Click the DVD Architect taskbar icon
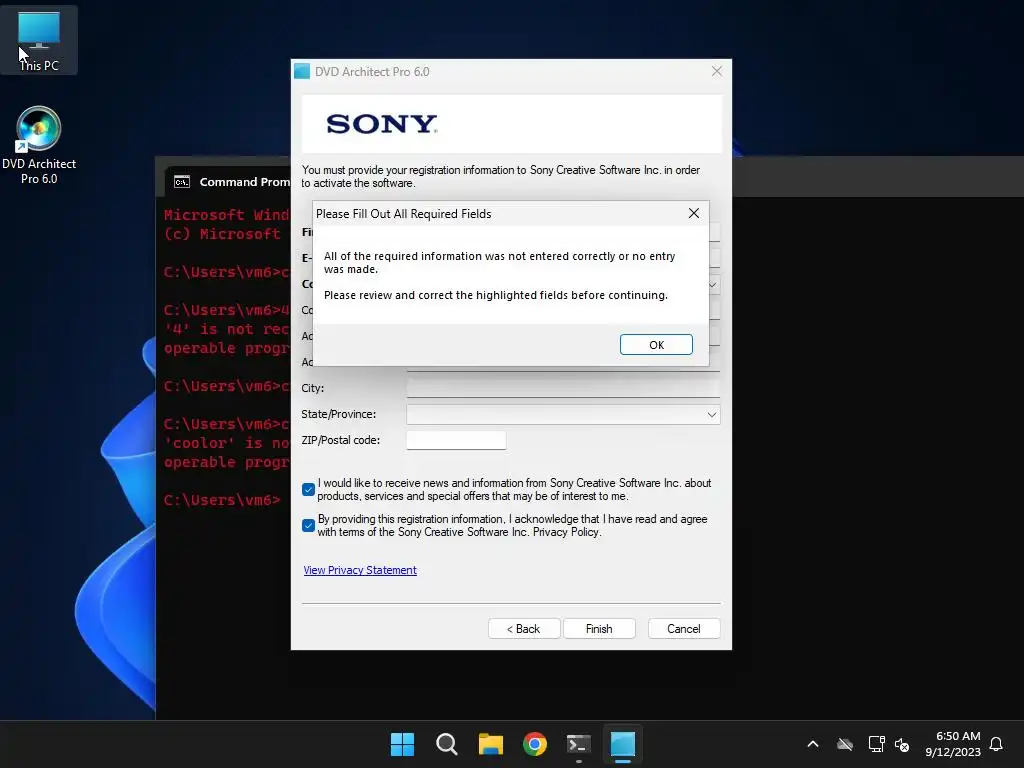This screenshot has width=1024, height=768. 623,744
